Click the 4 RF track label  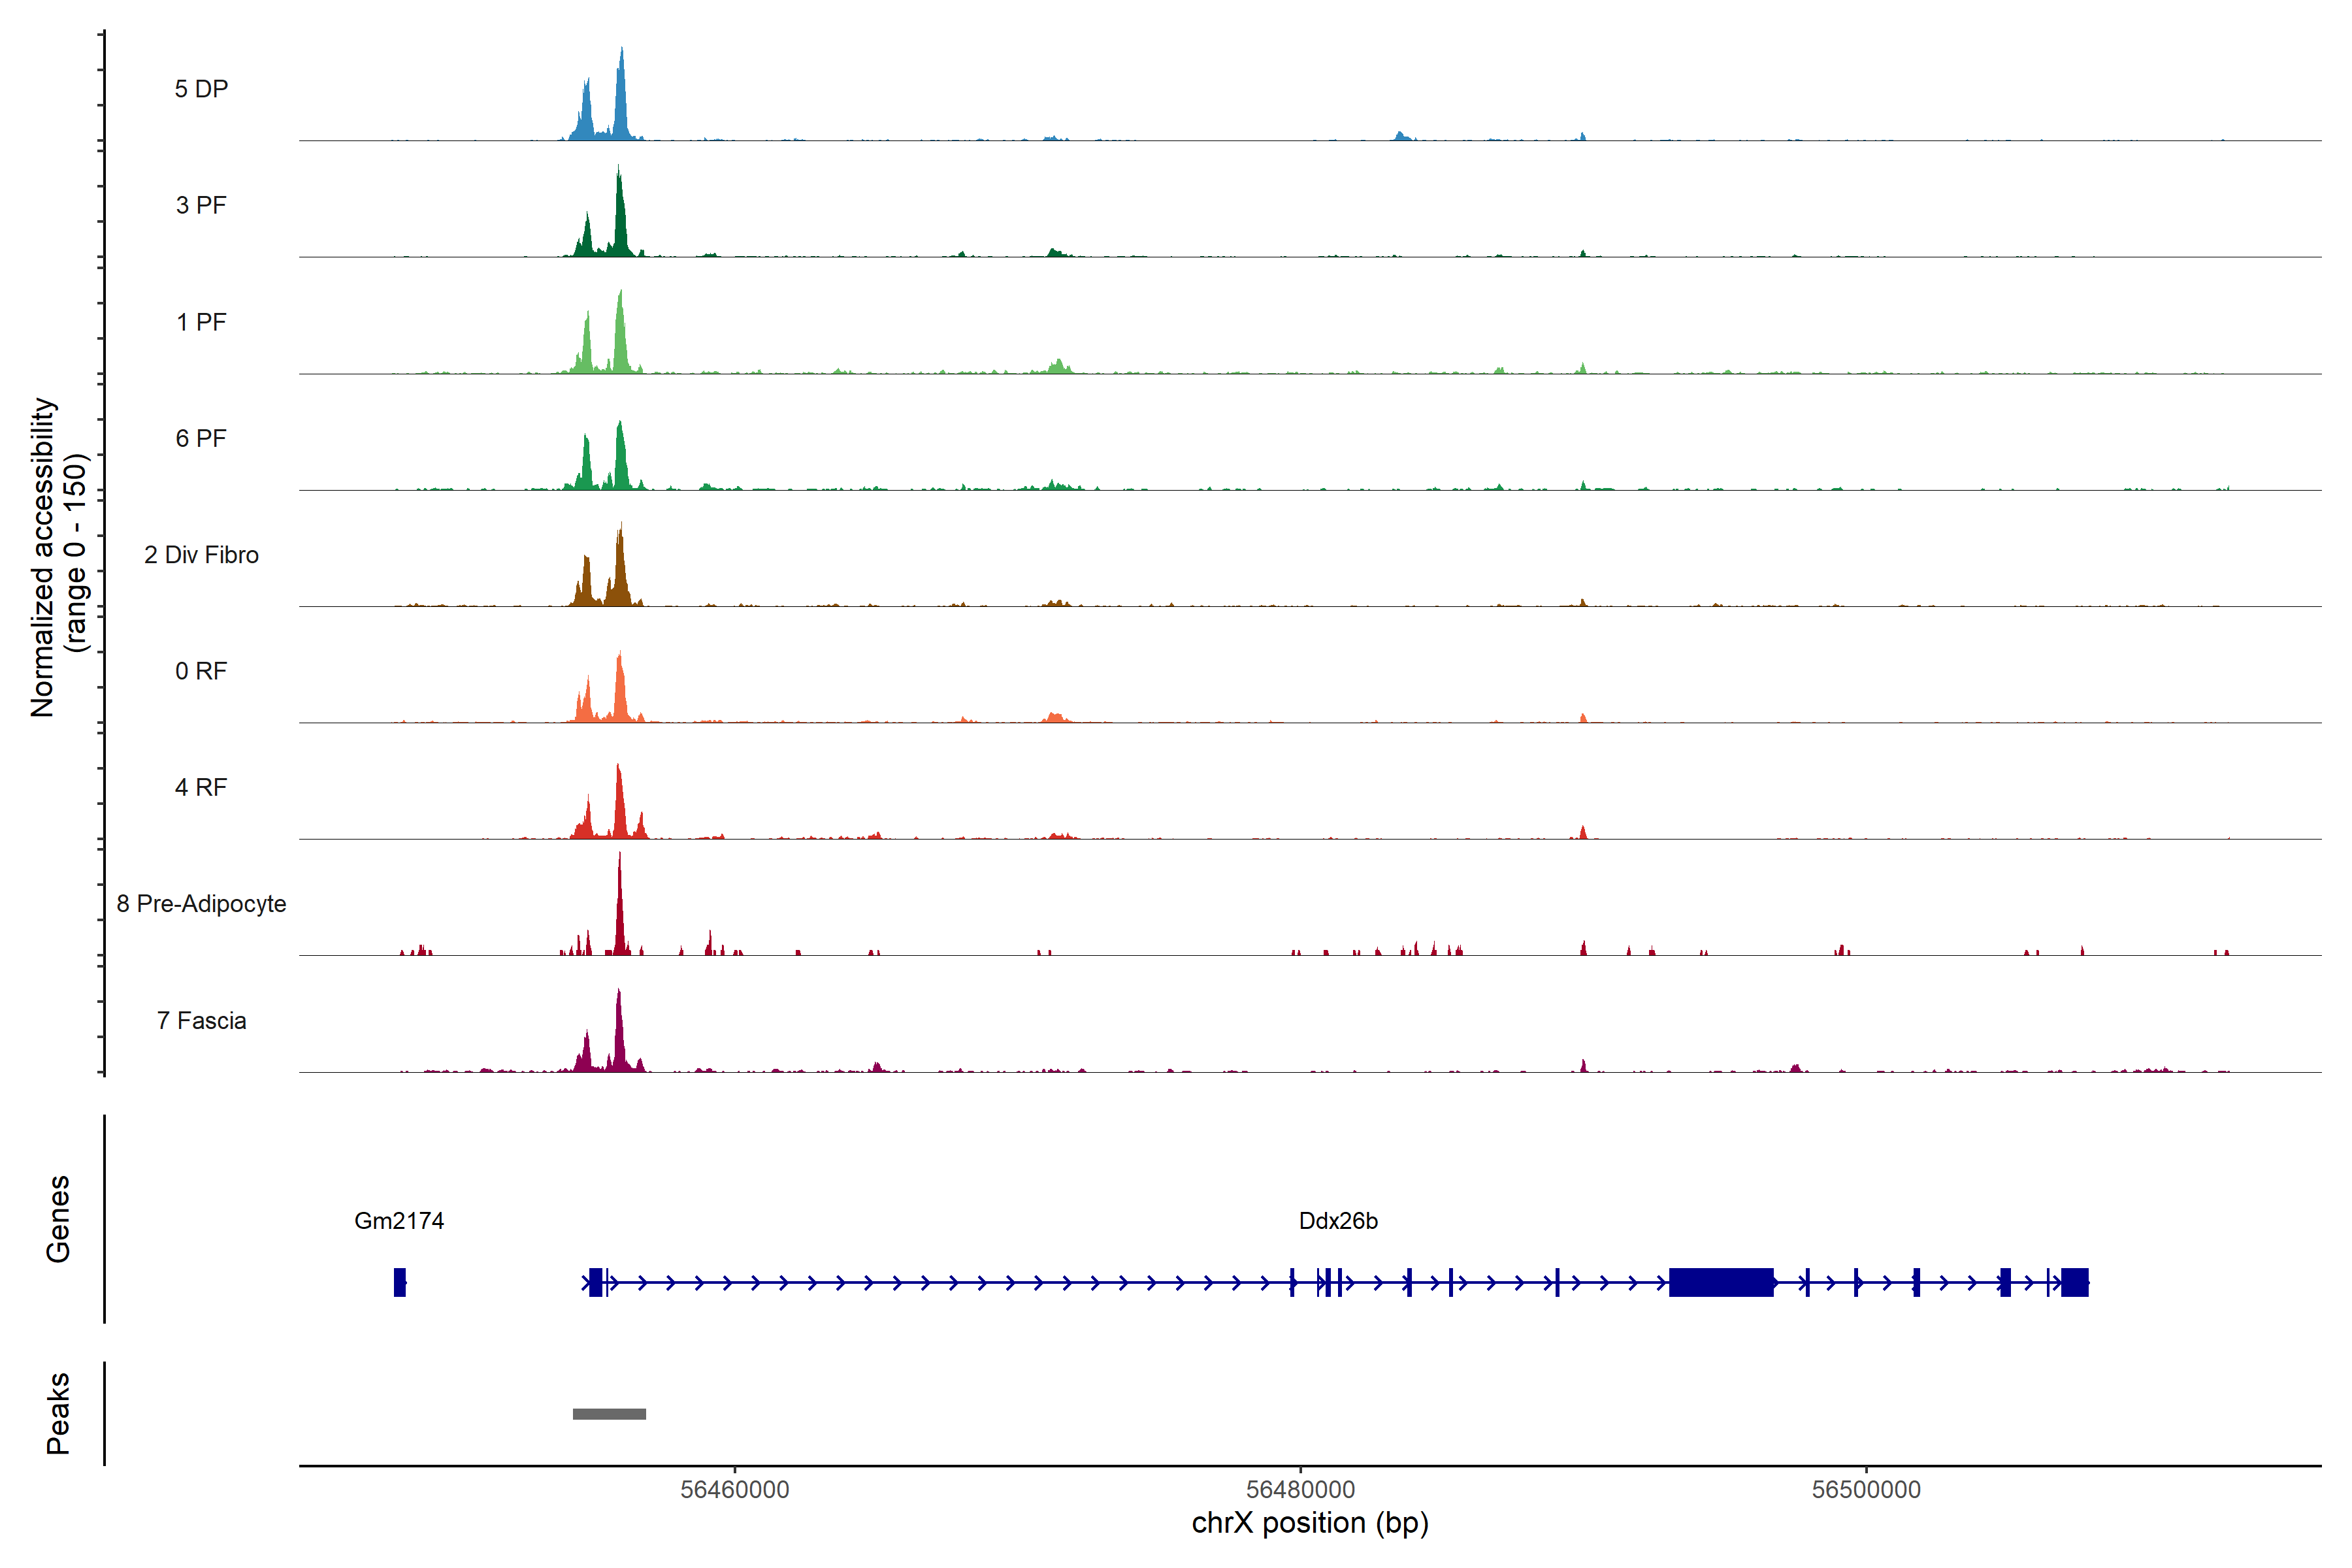pos(201,787)
